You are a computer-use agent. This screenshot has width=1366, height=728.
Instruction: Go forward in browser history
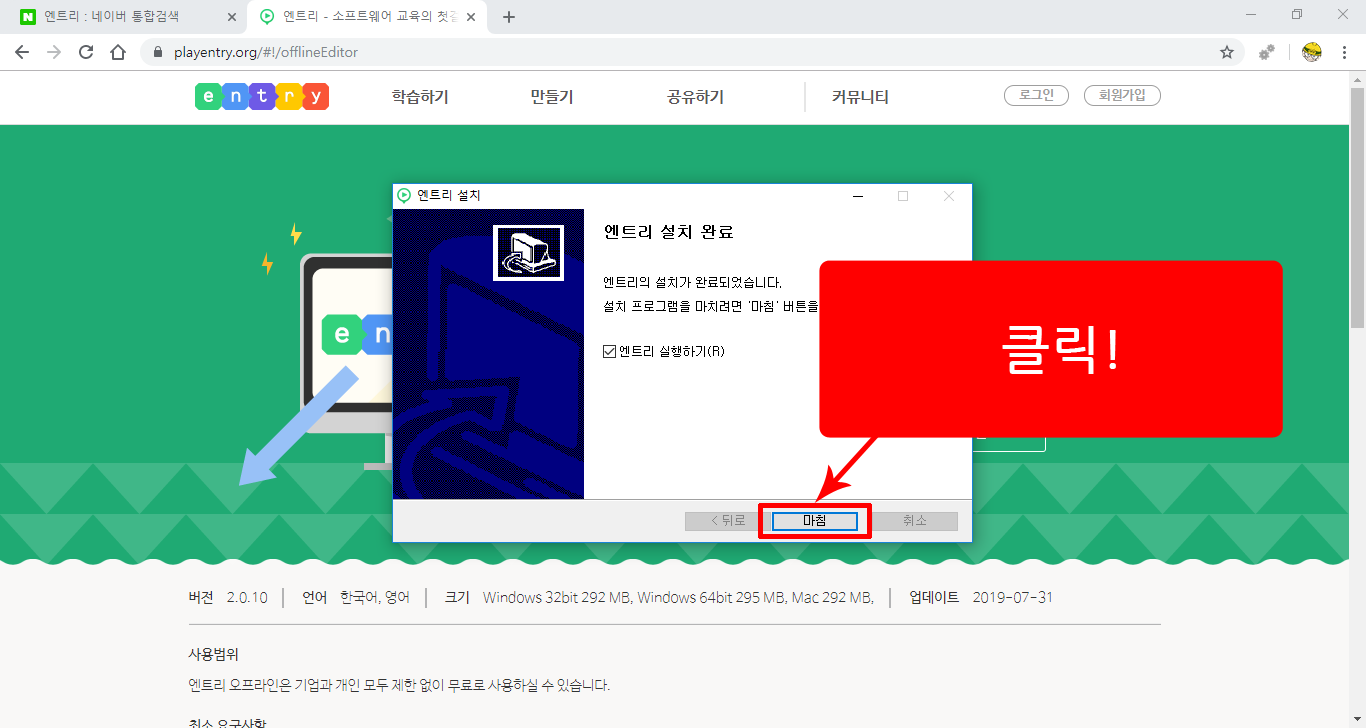point(54,52)
